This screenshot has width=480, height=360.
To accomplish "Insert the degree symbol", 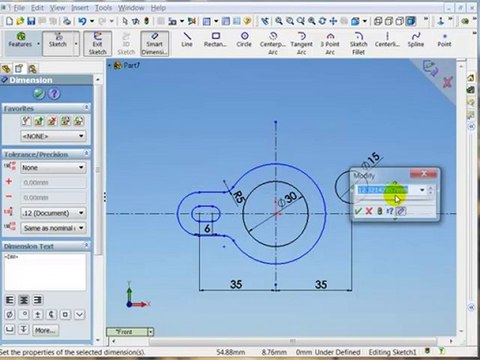I will pyautogui.click(x=24, y=314).
